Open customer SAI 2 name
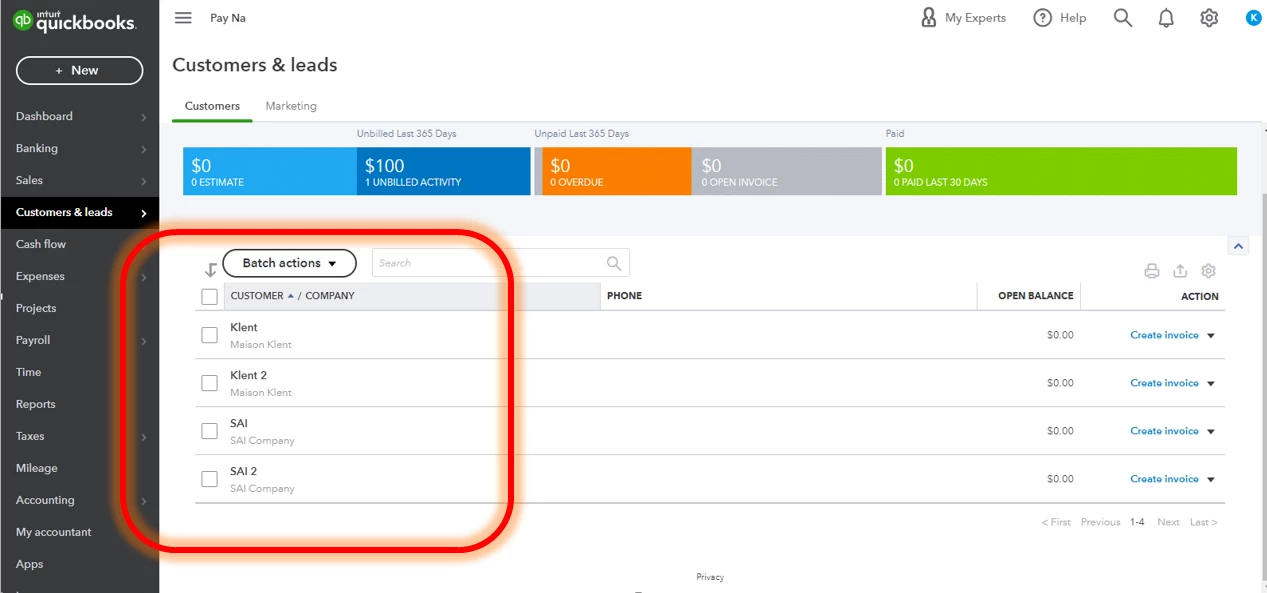Viewport: 1267px width, 593px height. 244,471
